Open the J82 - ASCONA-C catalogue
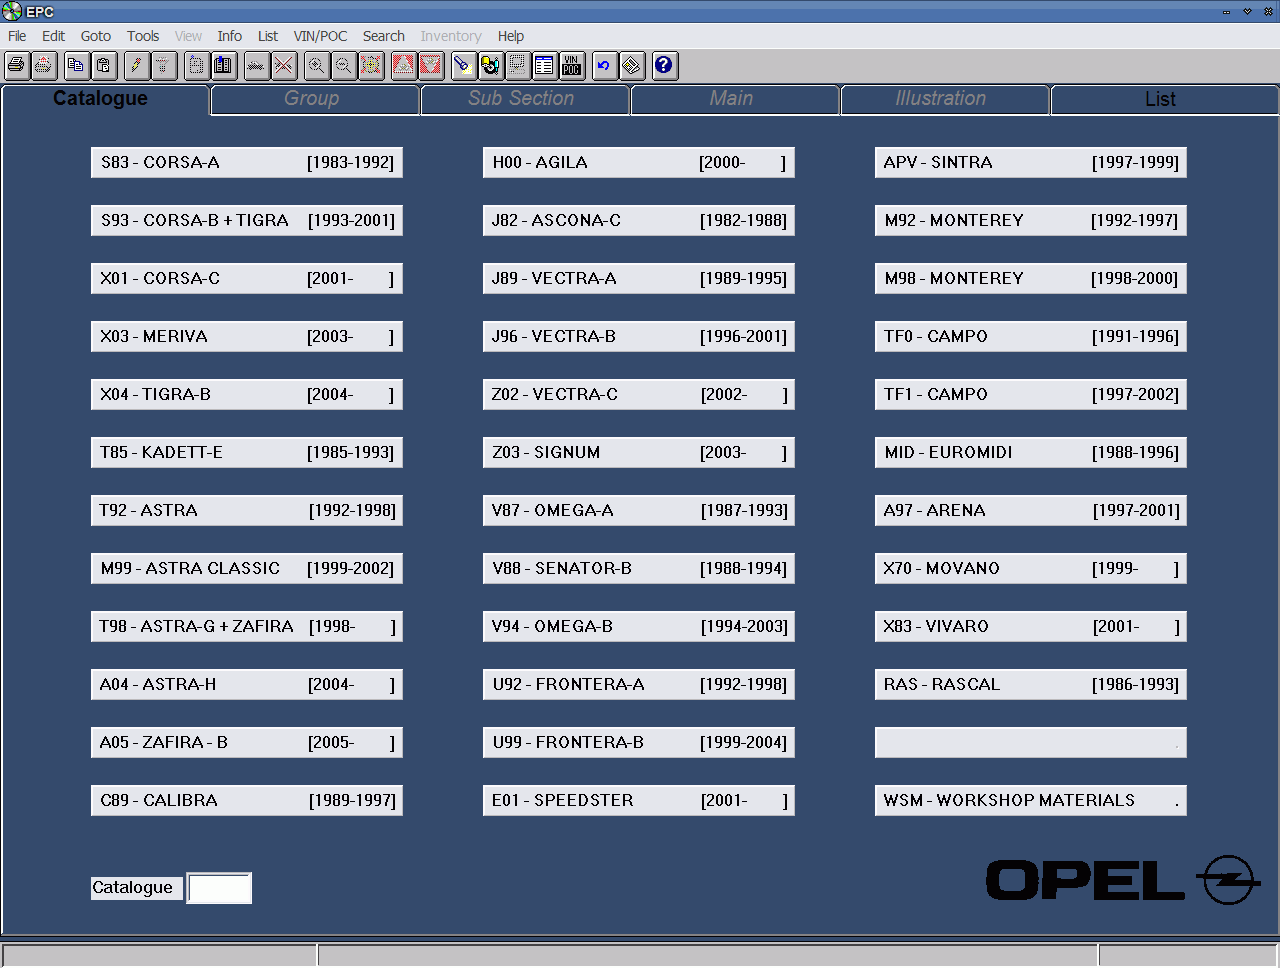This screenshot has height=968, width=1280. click(x=639, y=221)
